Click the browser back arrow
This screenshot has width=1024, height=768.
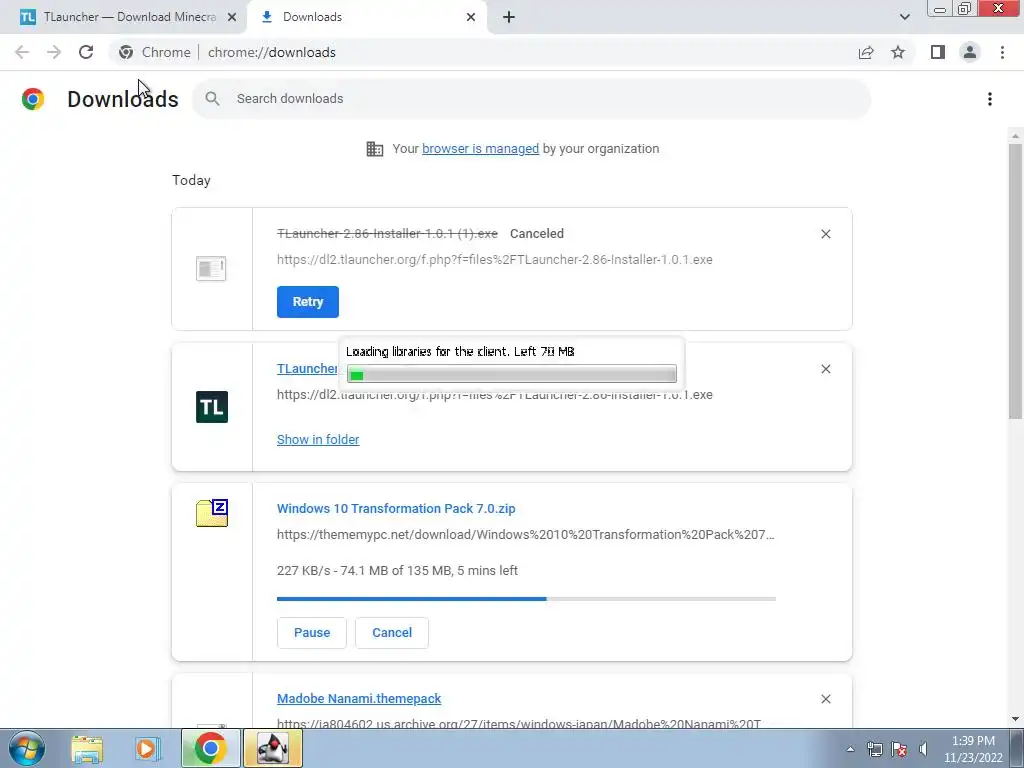tap(22, 52)
